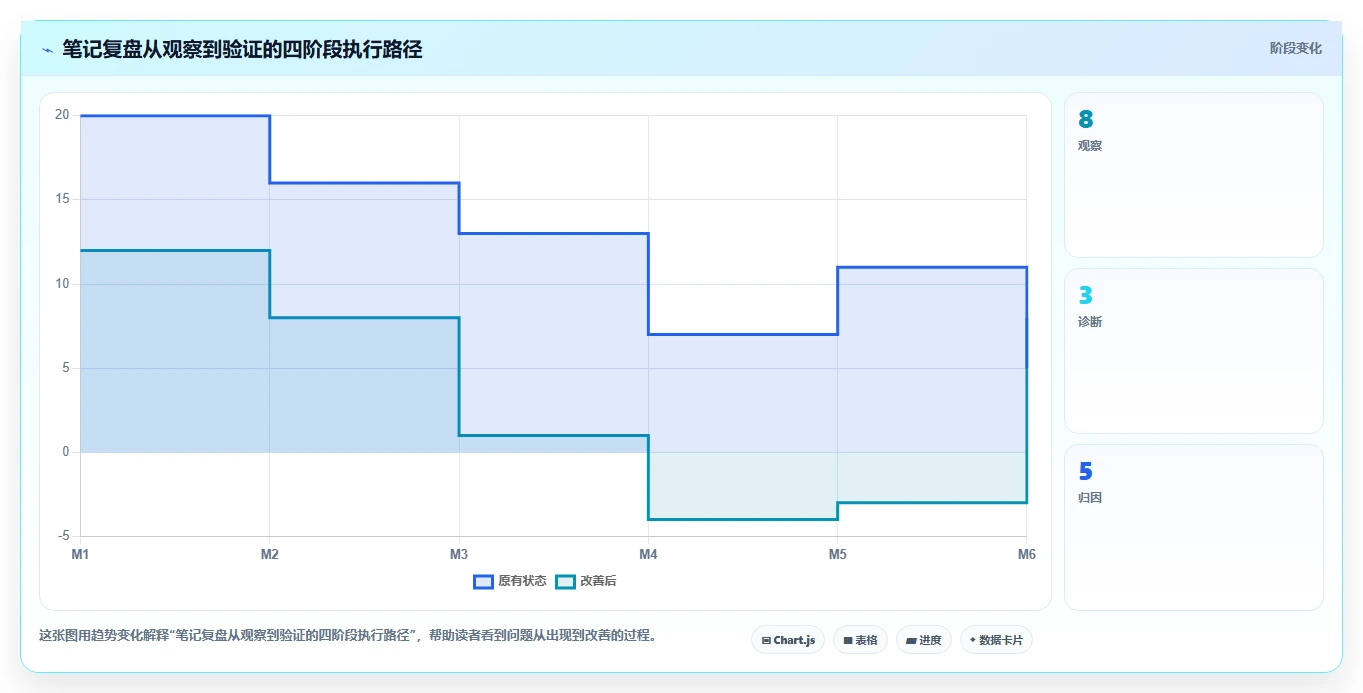Select the Chart.js tag pill
The image size is (1363, 693).
(788, 640)
